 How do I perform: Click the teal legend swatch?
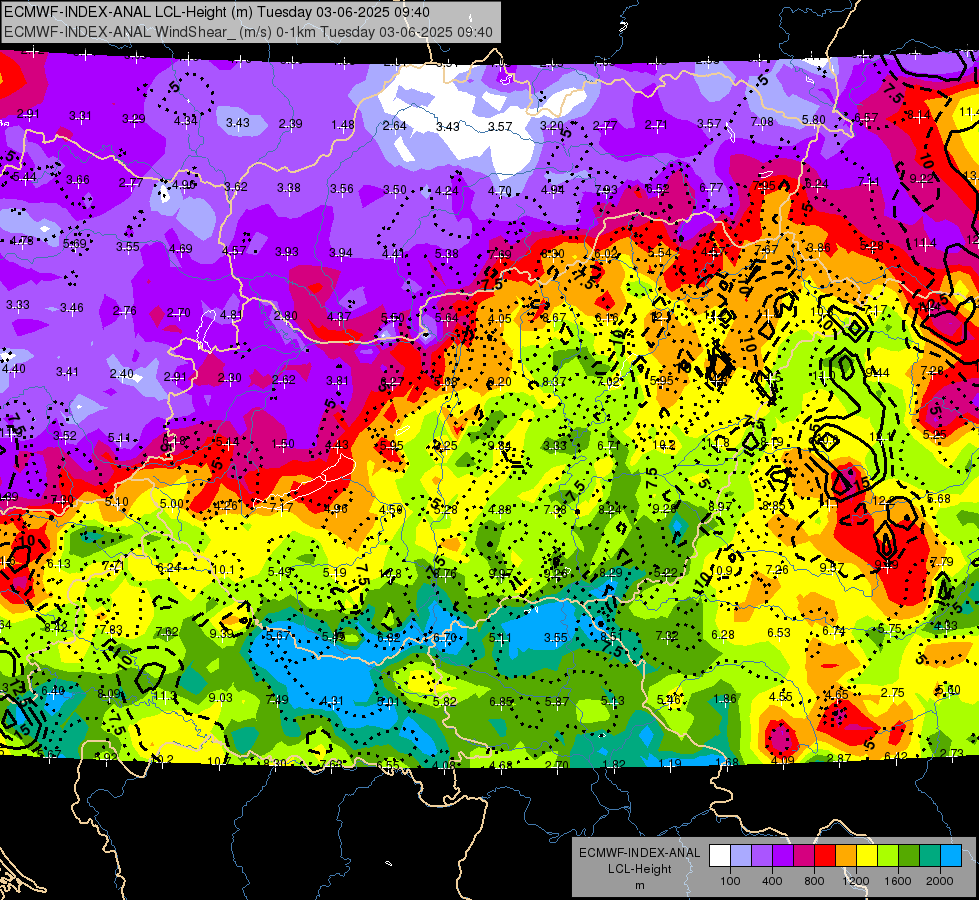click(x=930, y=856)
